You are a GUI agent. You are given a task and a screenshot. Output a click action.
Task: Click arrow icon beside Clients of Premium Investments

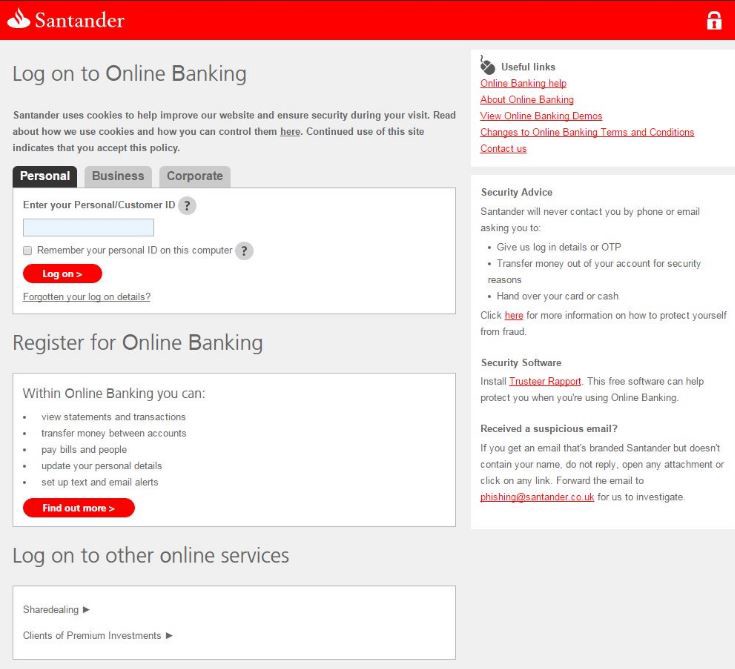(169, 635)
